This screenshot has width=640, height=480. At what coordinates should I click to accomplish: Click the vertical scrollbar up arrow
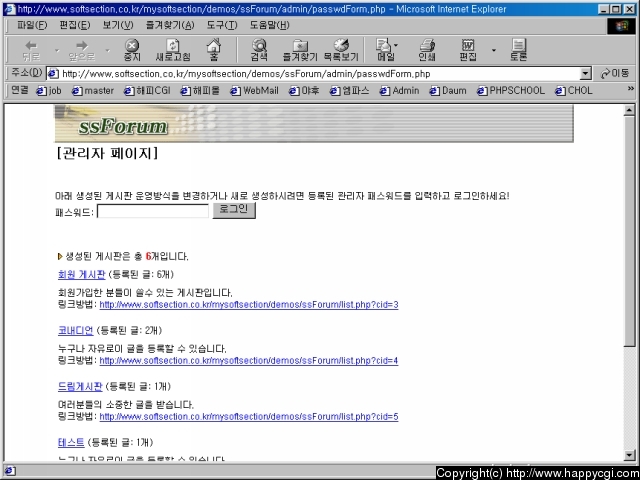(x=629, y=110)
